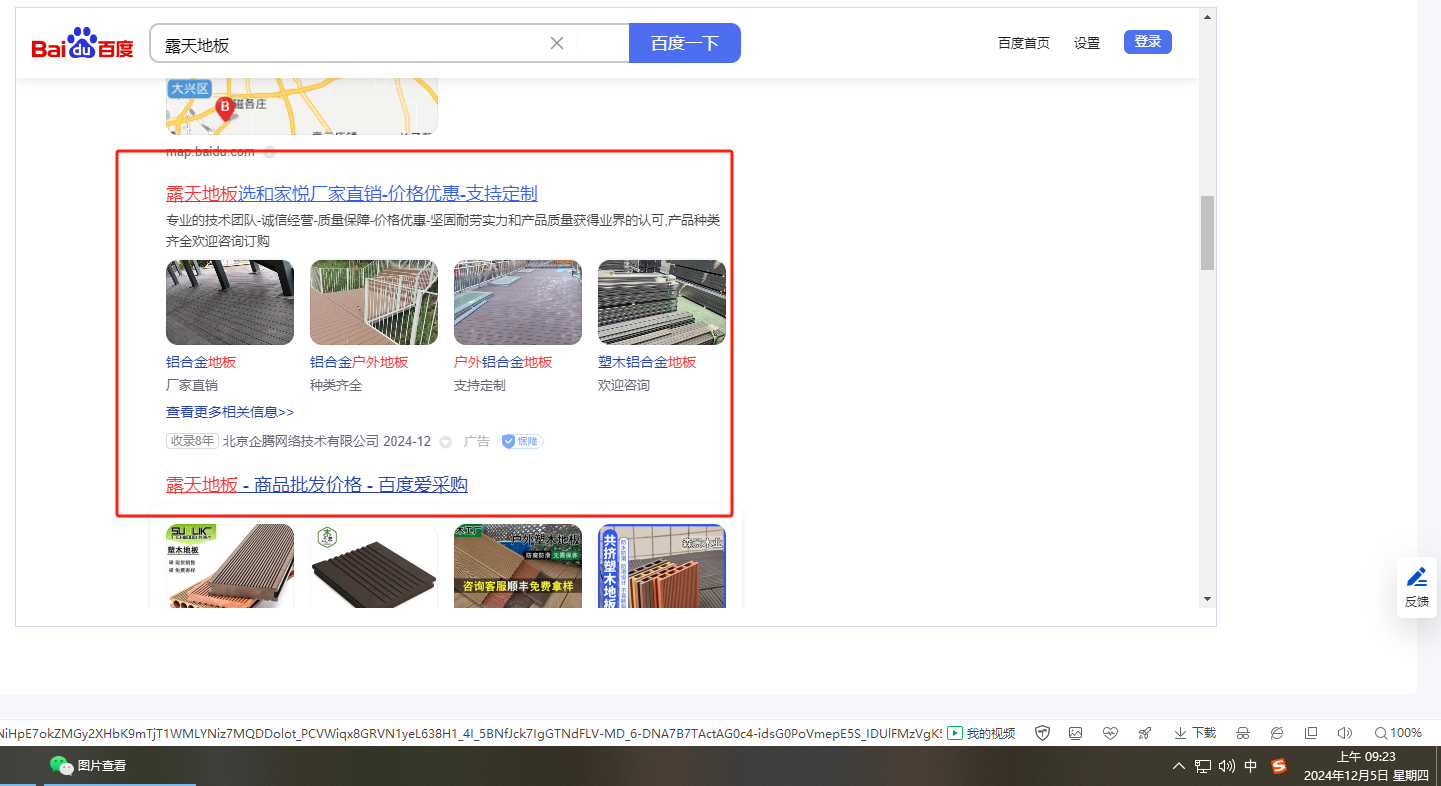Open the 露天地板选和家悦厂家直销 result title
1441x786 pixels.
(x=352, y=194)
